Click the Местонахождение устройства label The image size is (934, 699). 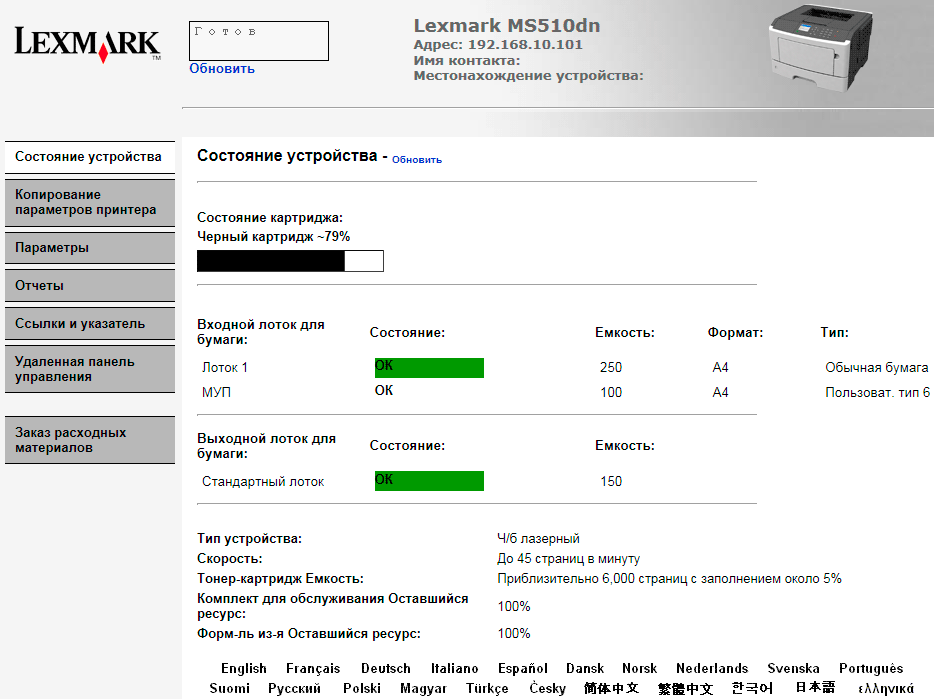pyautogui.click(x=528, y=76)
